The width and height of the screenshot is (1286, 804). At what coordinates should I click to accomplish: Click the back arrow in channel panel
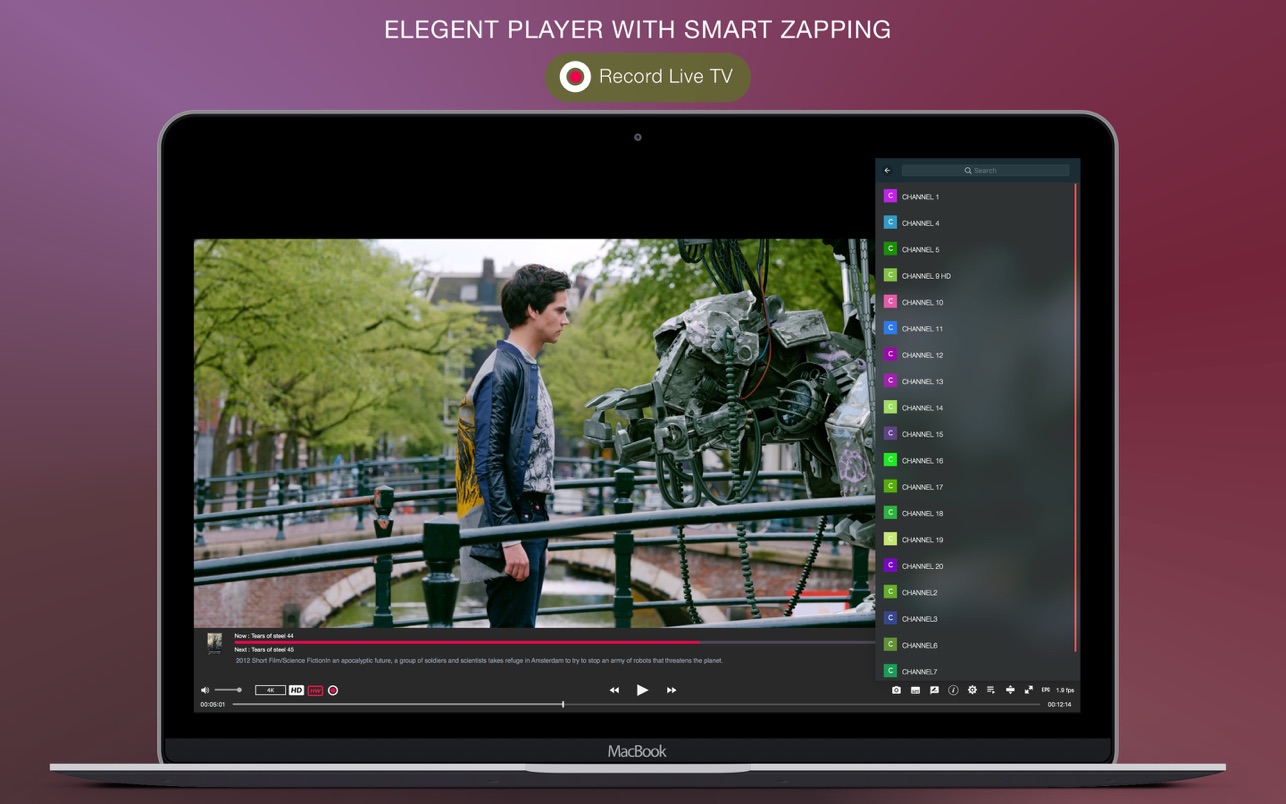pos(887,170)
